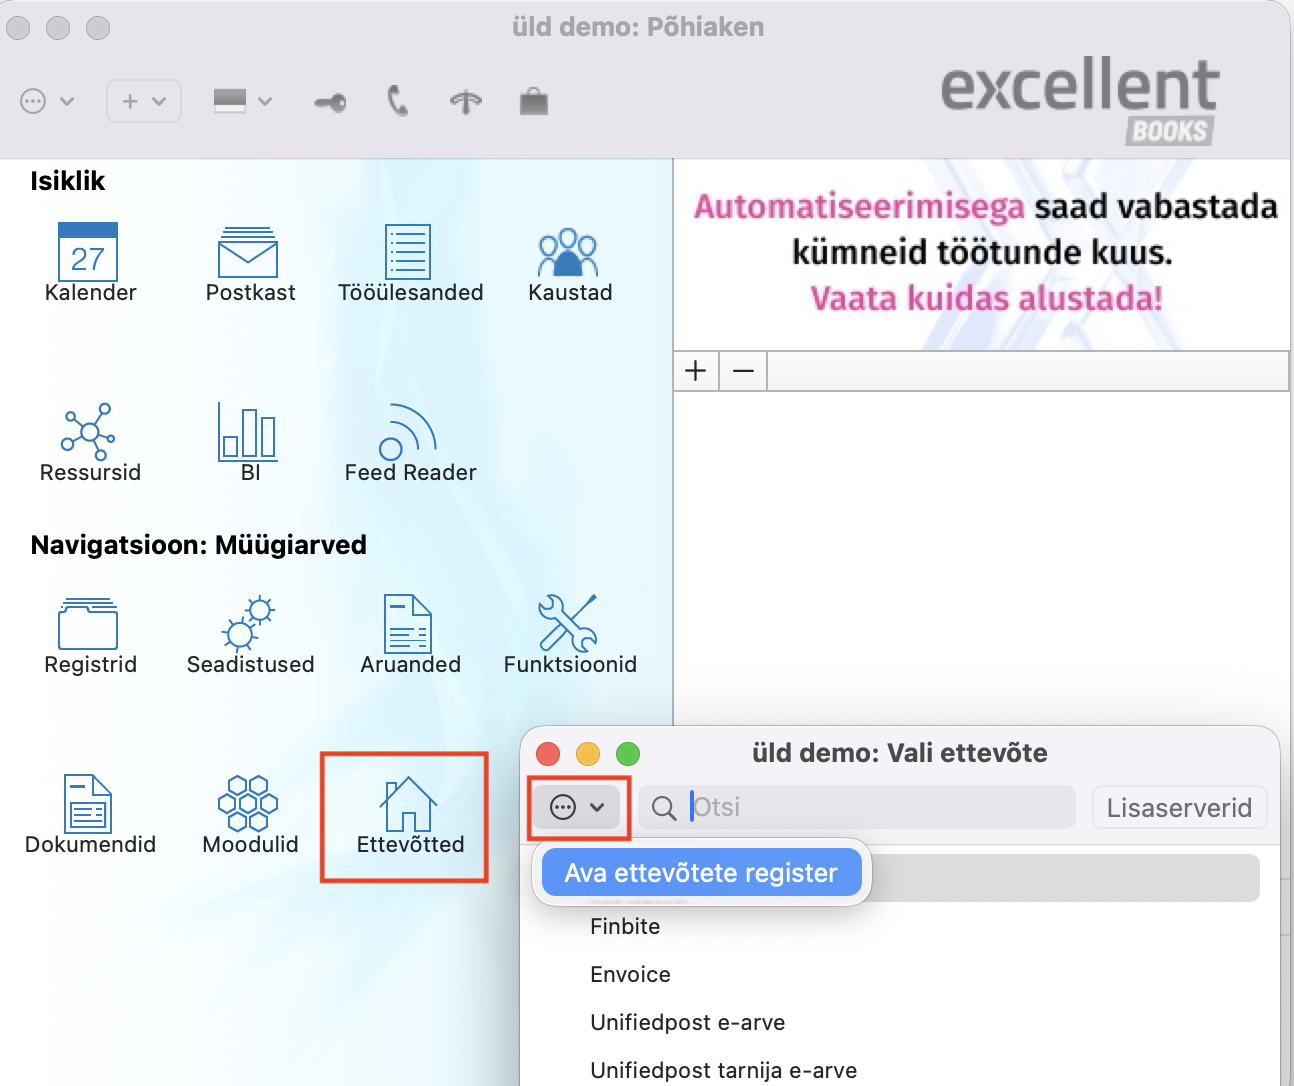Open Aruanded reports icon
Viewport: 1294px width, 1086px height.
pyautogui.click(x=408, y=624)
